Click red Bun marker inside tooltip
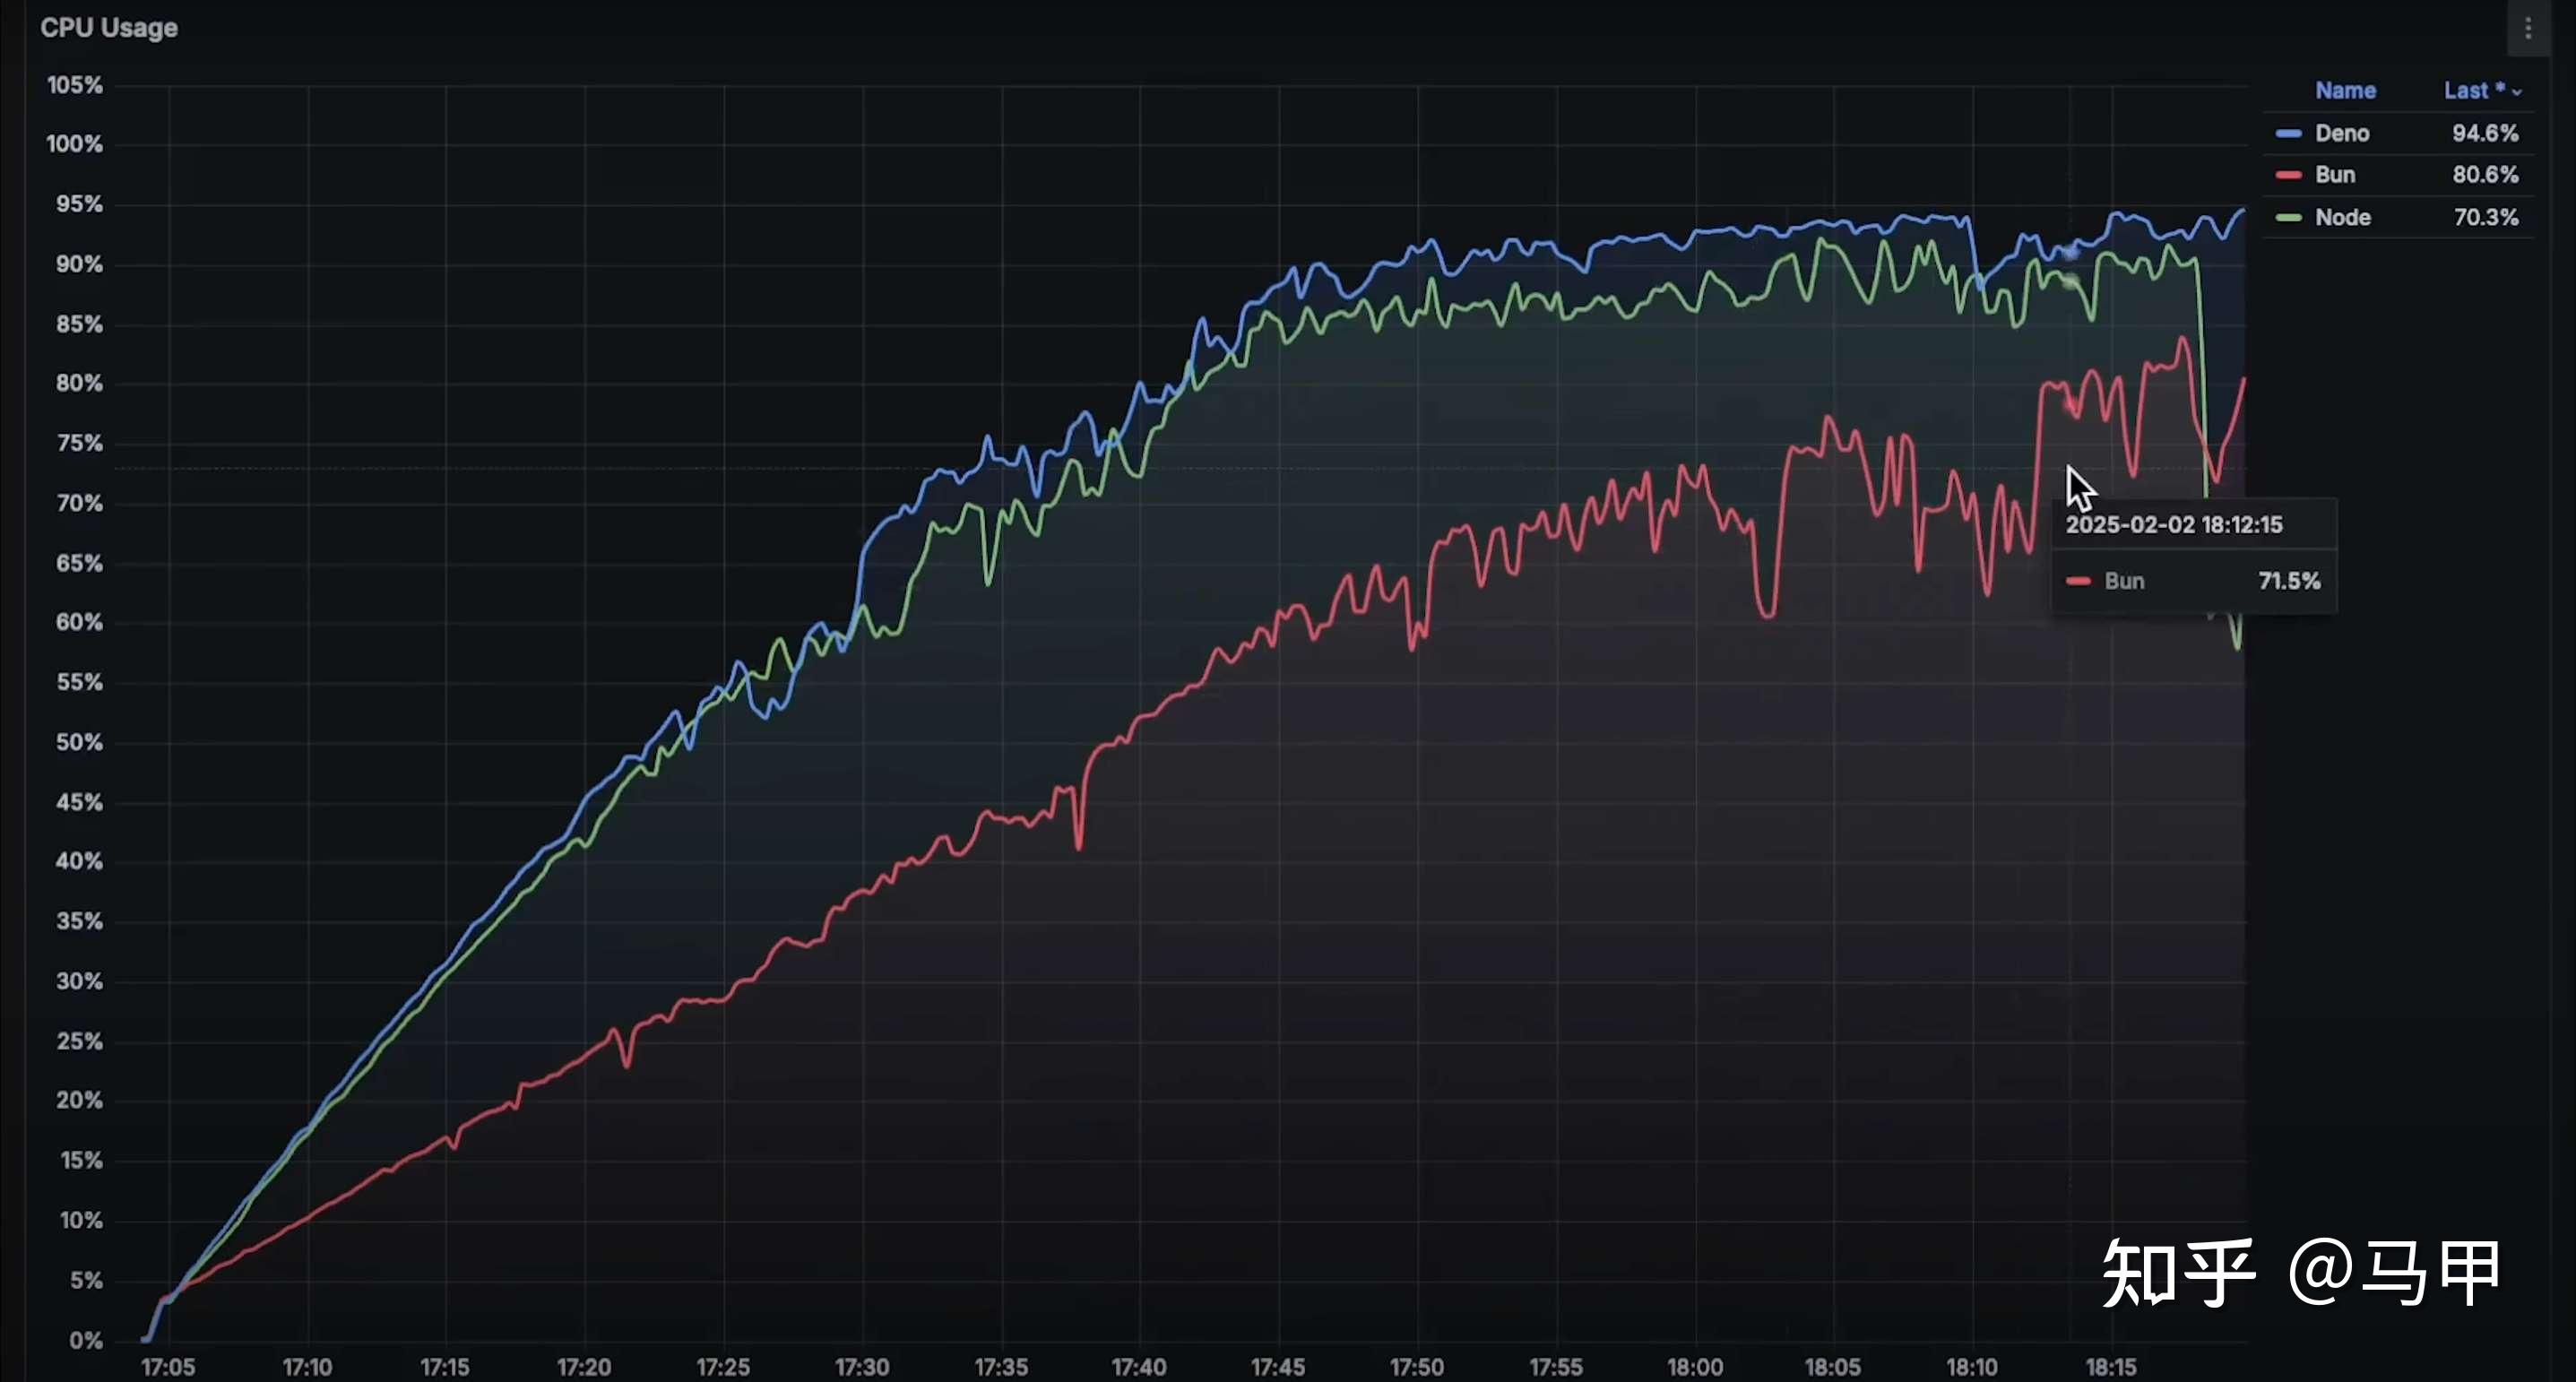2576x1382 pixels. coord(2078,581)
